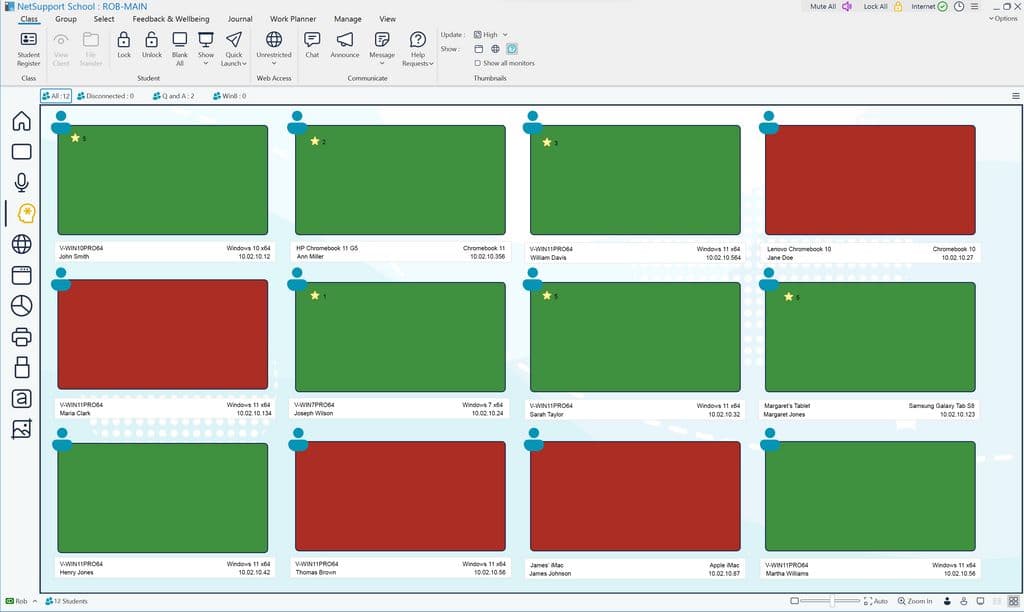The width and height of the screenshot is (1024, 612).
Task: Click the Unlock students icon
Action: point(151,44)
